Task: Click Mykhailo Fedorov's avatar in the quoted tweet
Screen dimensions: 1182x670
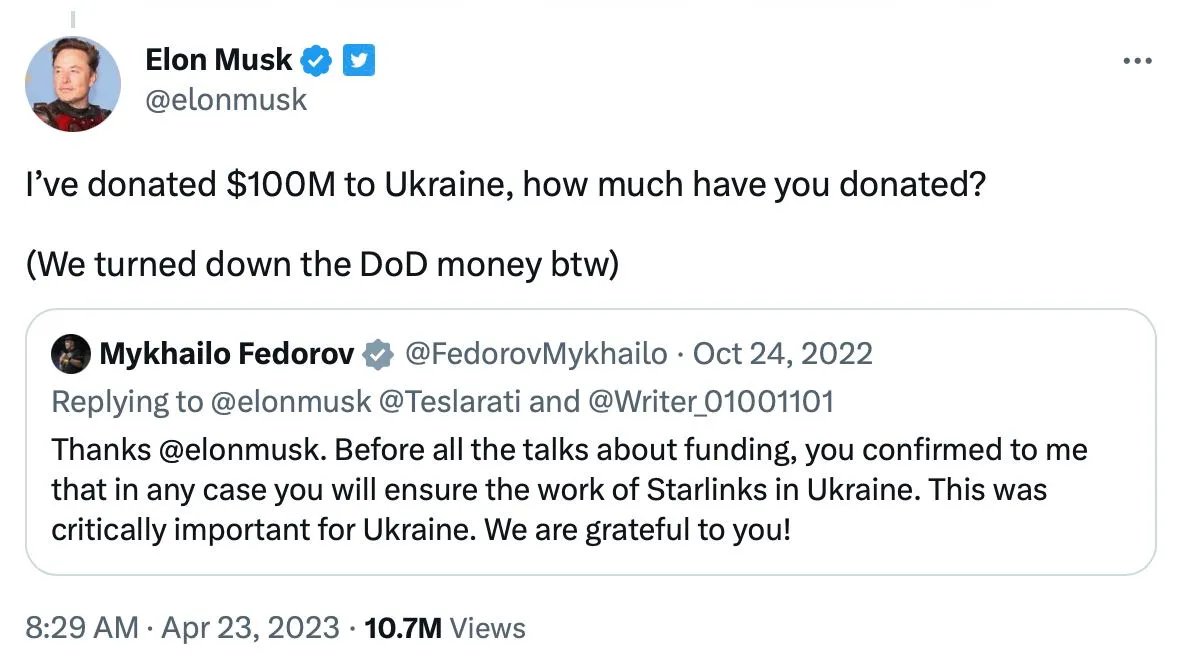Action: 72,353
